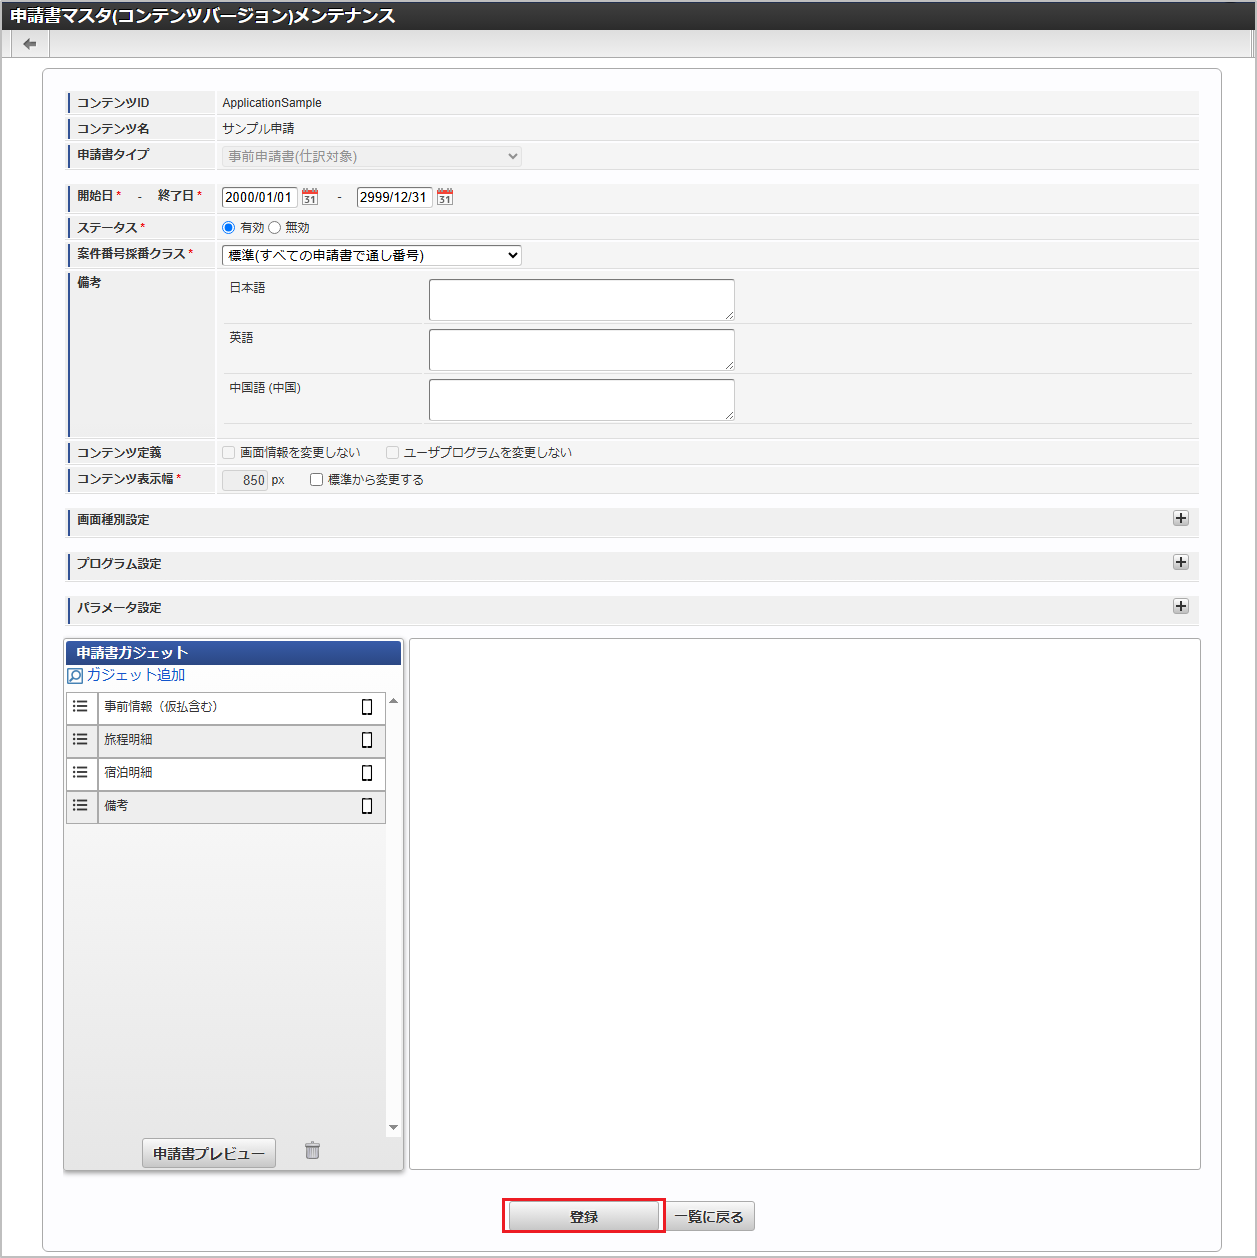Click the list icon of the 事前情報 gadget row
Viewport: 1257px width, 1258px height.
click(x=81, y=707)
